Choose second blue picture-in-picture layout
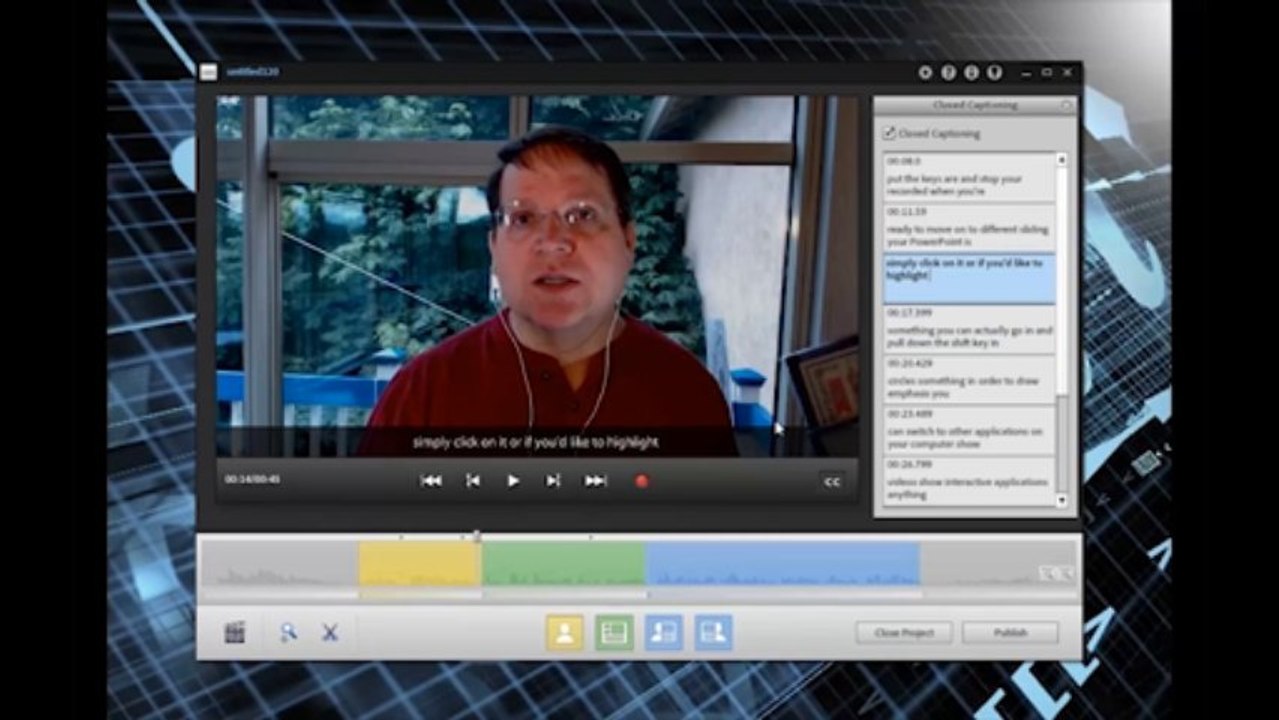 (x=714, y=632)
